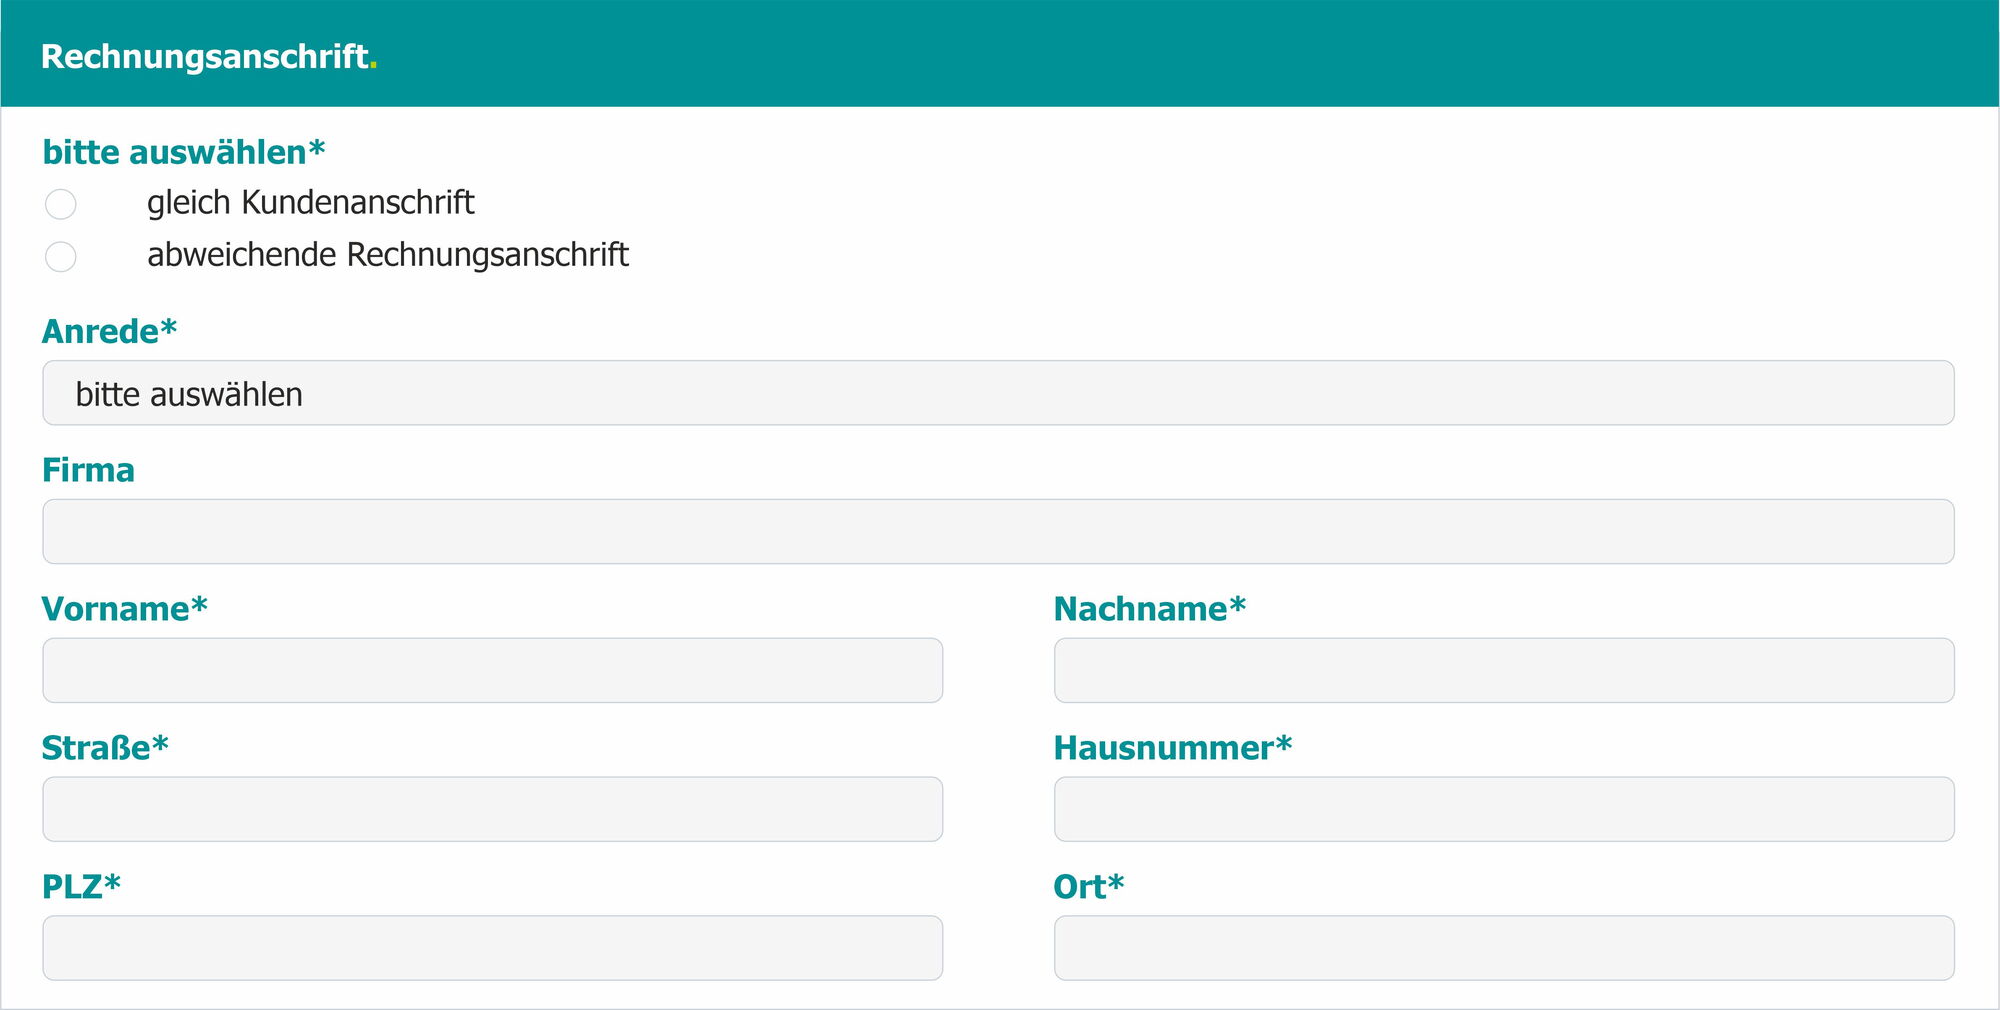2000x1010 pixels.
Task: Click the "Straße*" field label
Action: (x=105, y=748)
